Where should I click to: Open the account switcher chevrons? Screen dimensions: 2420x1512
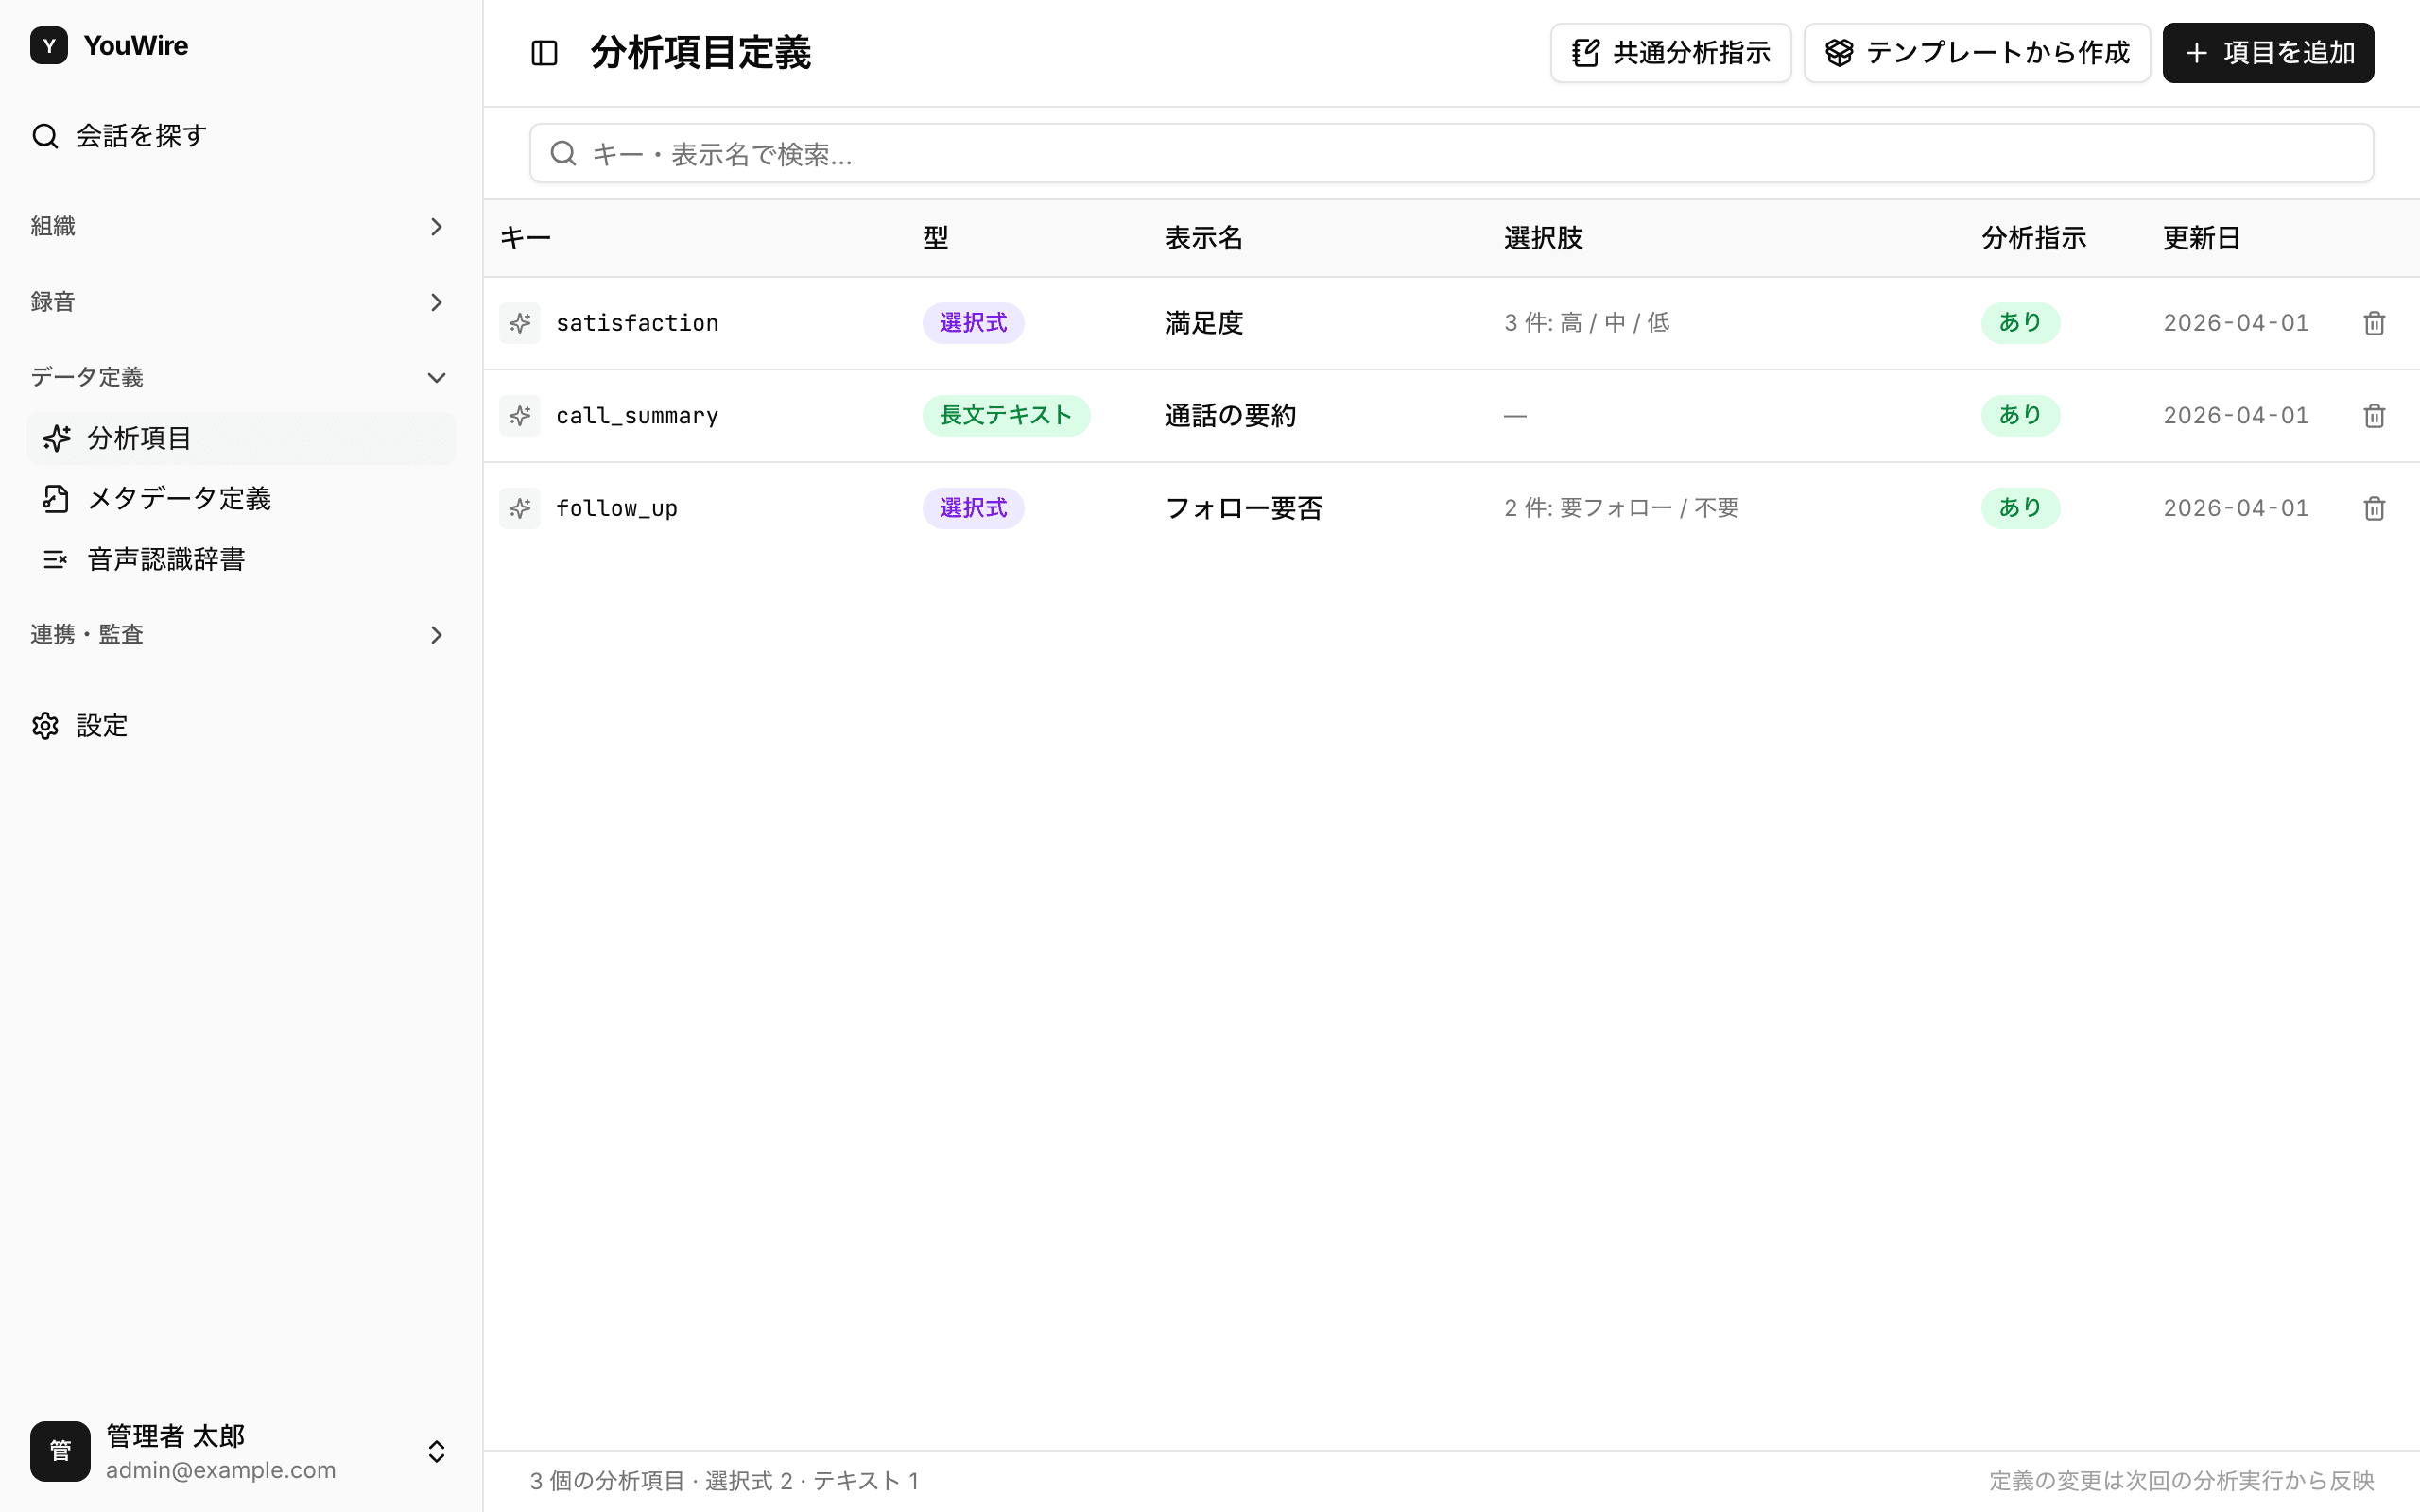coord(437,1451)
